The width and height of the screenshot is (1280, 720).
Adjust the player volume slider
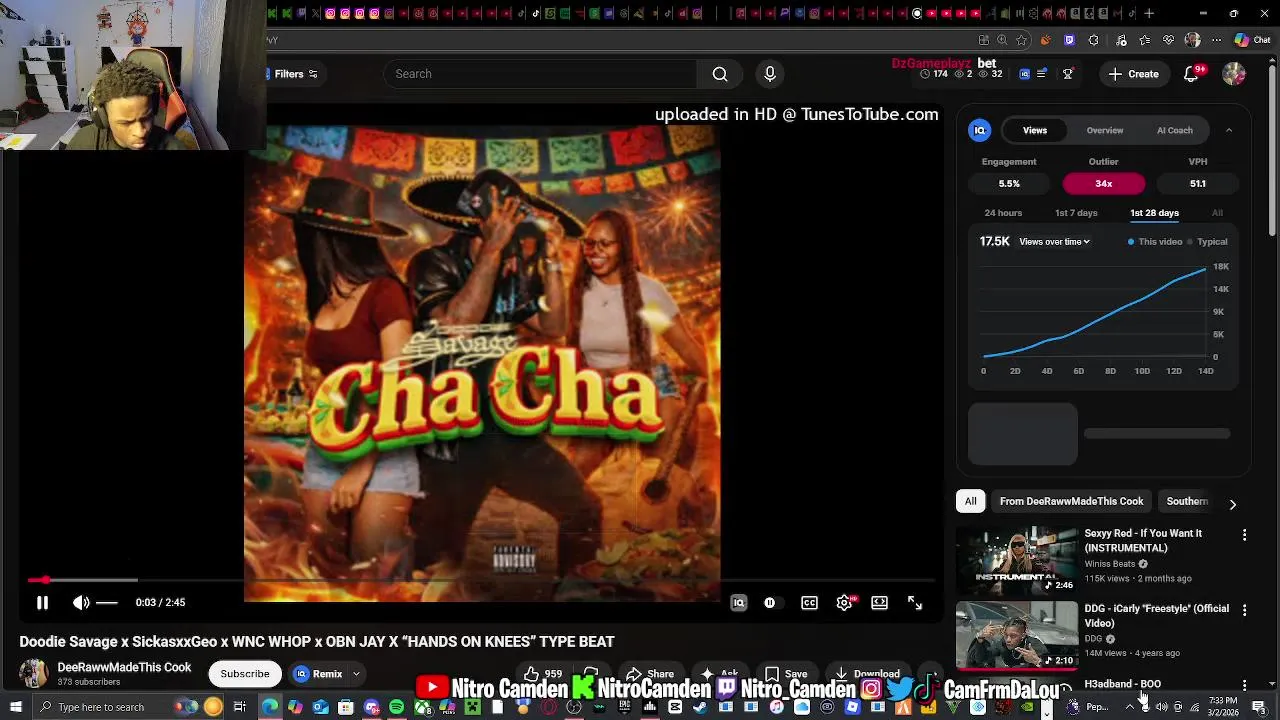point(107,603)
